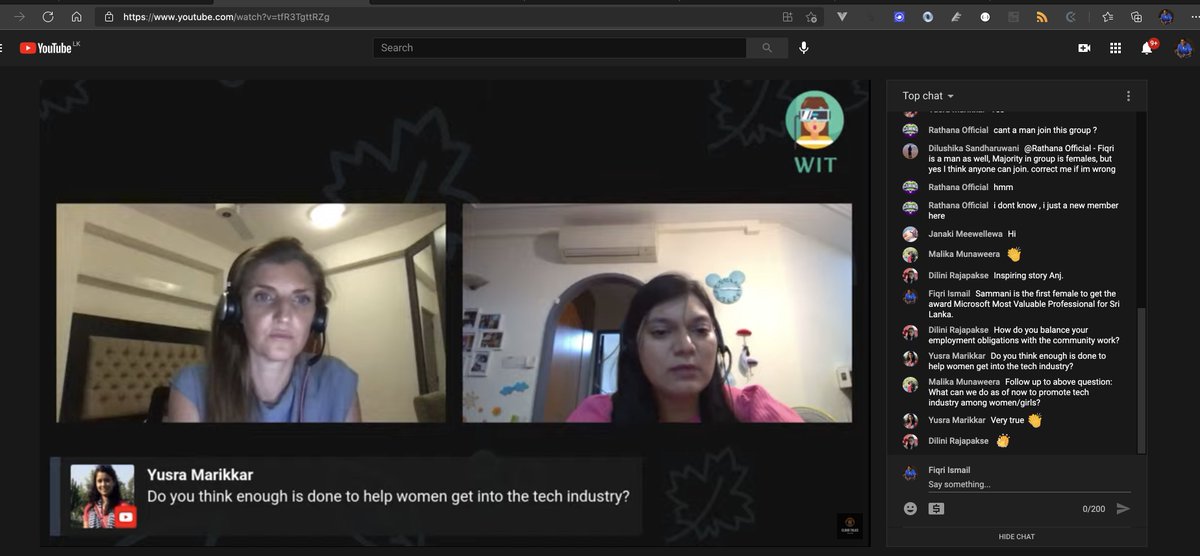Viewport: 1200px width, 556px height.
Task: Open the browser home page icon
Action: [77, 17]
